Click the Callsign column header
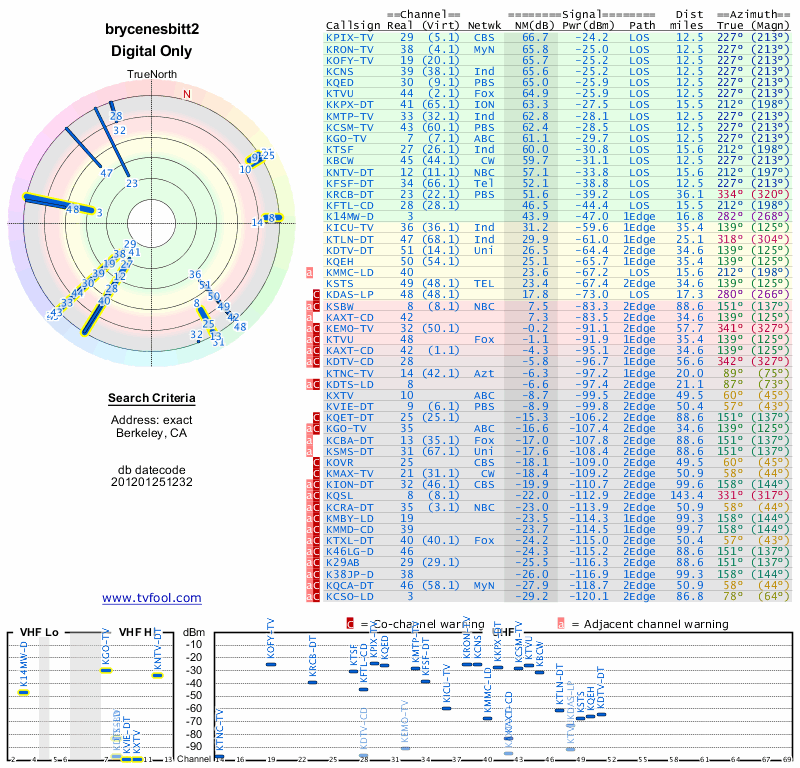This screenshot has width=800, height=768. tap(353, 25)
